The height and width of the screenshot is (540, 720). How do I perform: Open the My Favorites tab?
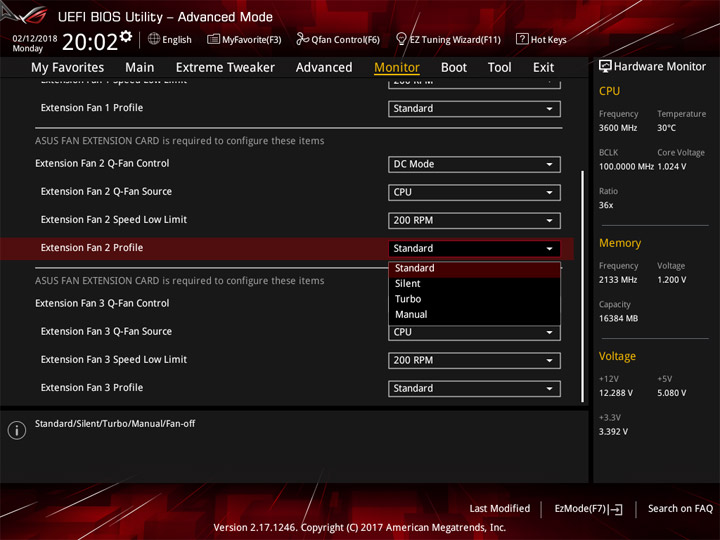pos(68,68)
